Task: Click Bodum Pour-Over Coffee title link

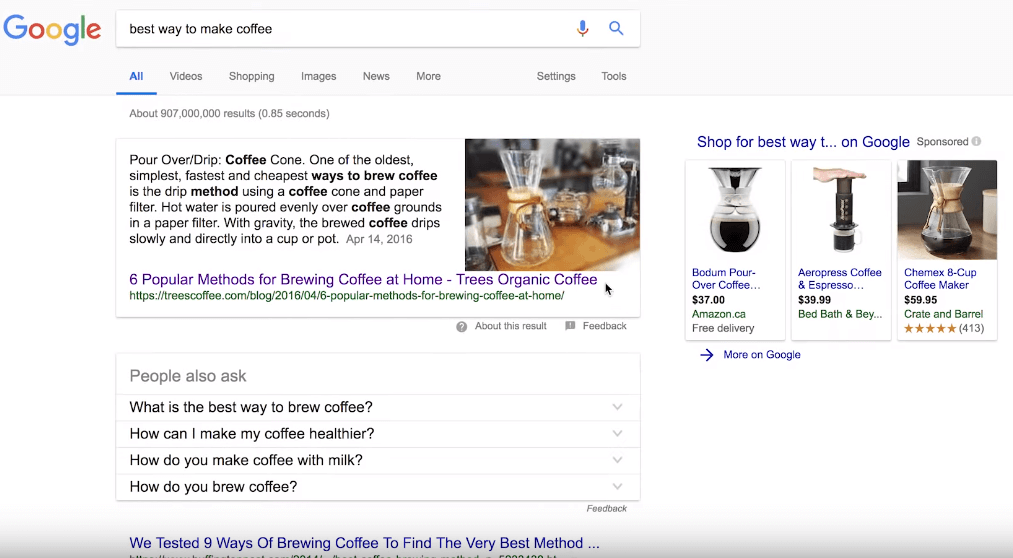Action: [x=726, y=279]
